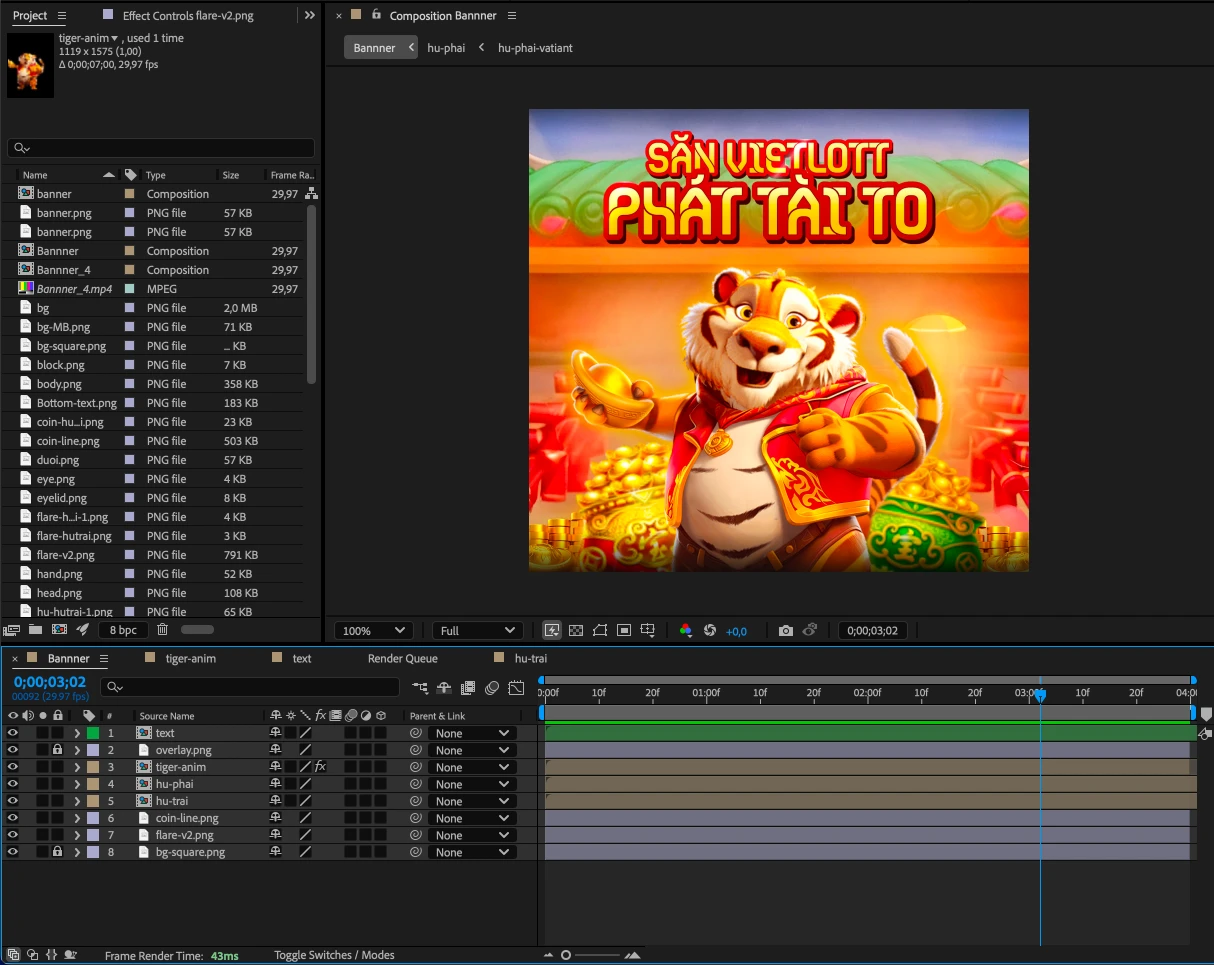Open the Full resolution dropdown
Image resolution: width=1214 pixels, height=965 pixels.
click(x=478, y=630)
